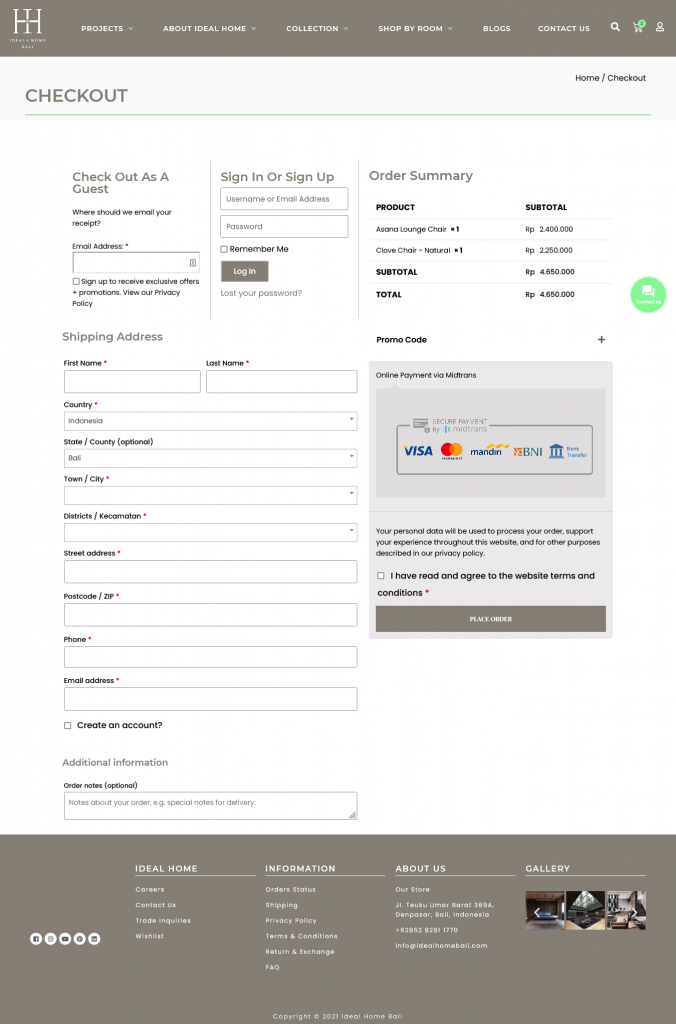This screenshot has width=676, height=1024.
Task: Go to the Blogs menu item
Action: pyautogui.click(x=496, y=29)
